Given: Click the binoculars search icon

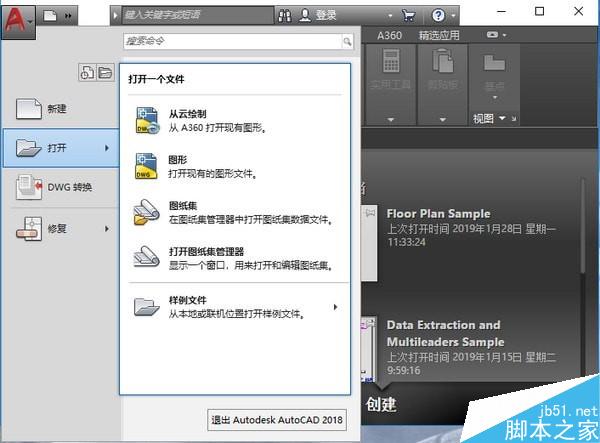Looking at the screenshot, I should pos(284,15).
